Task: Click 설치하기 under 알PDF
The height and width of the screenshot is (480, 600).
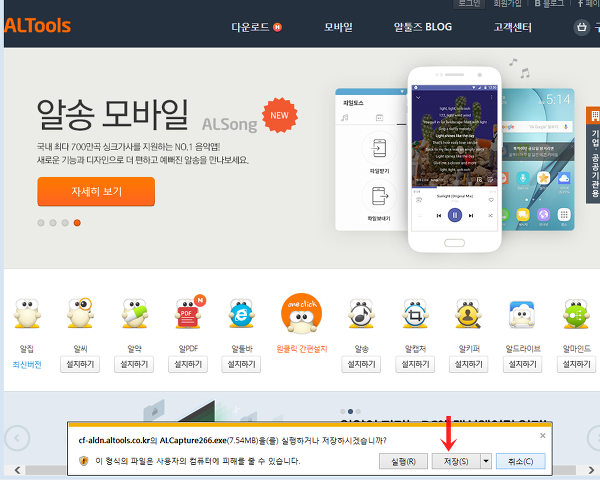Action: pyautogui.click(x=188, y=364)
